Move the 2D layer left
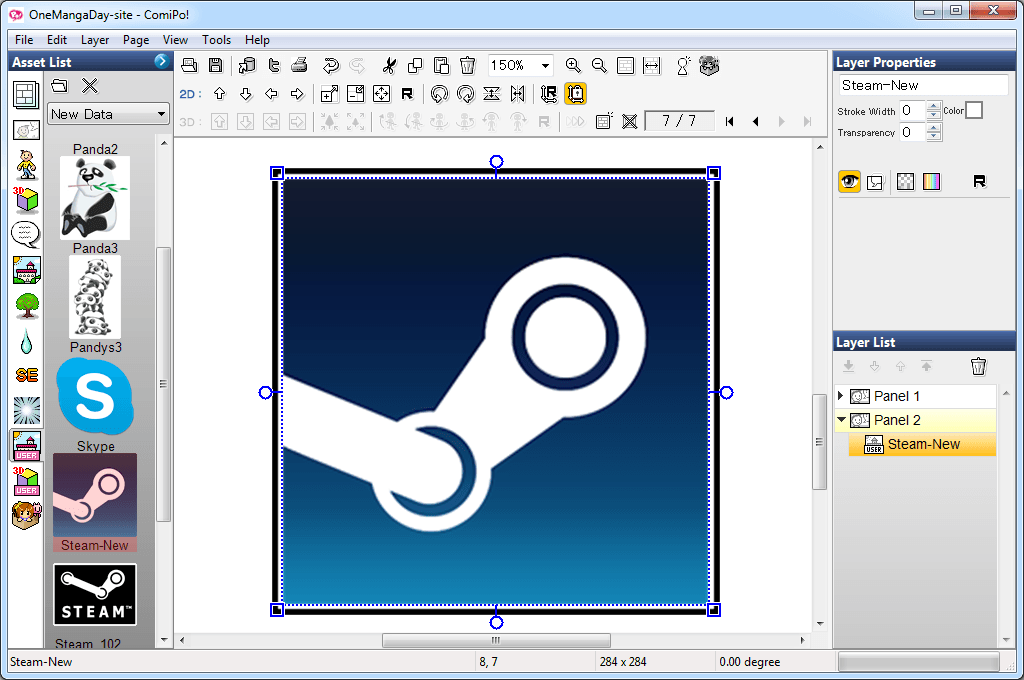 click(x=271, y=94)
